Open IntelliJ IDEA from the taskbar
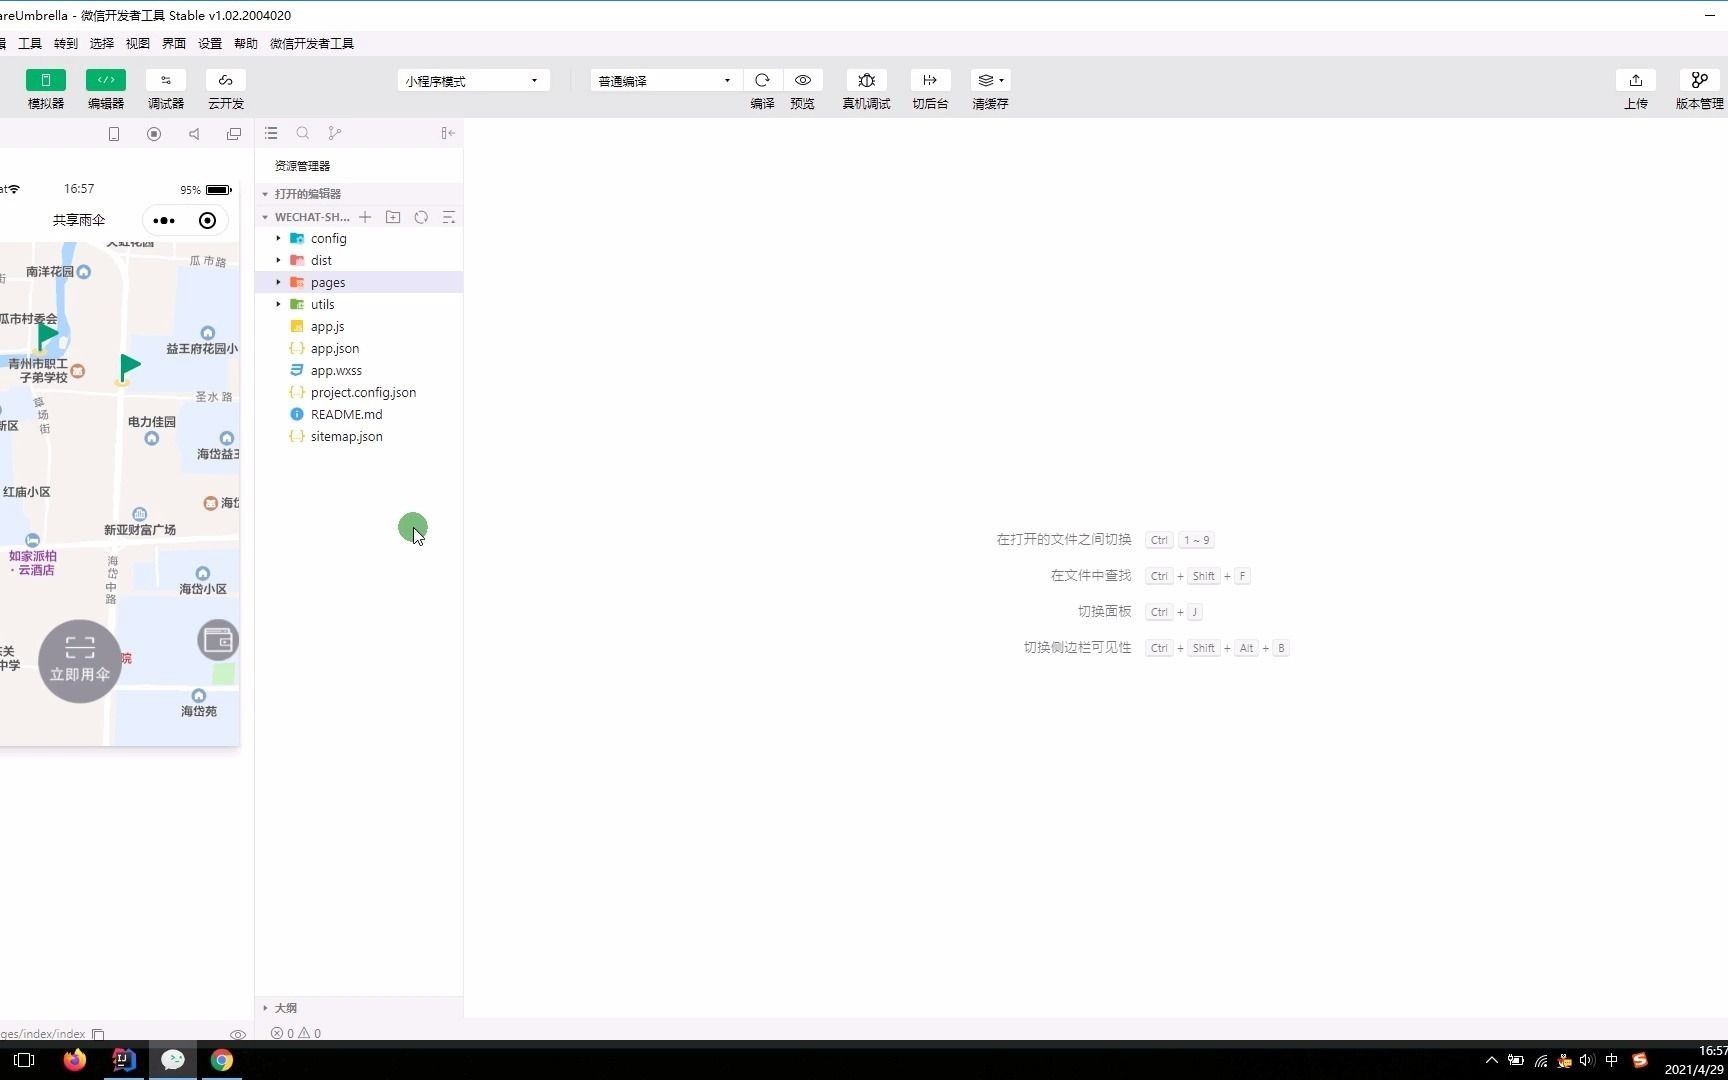Image resolution: width=1728 pixels, height=1080 pixels. 124,1060
